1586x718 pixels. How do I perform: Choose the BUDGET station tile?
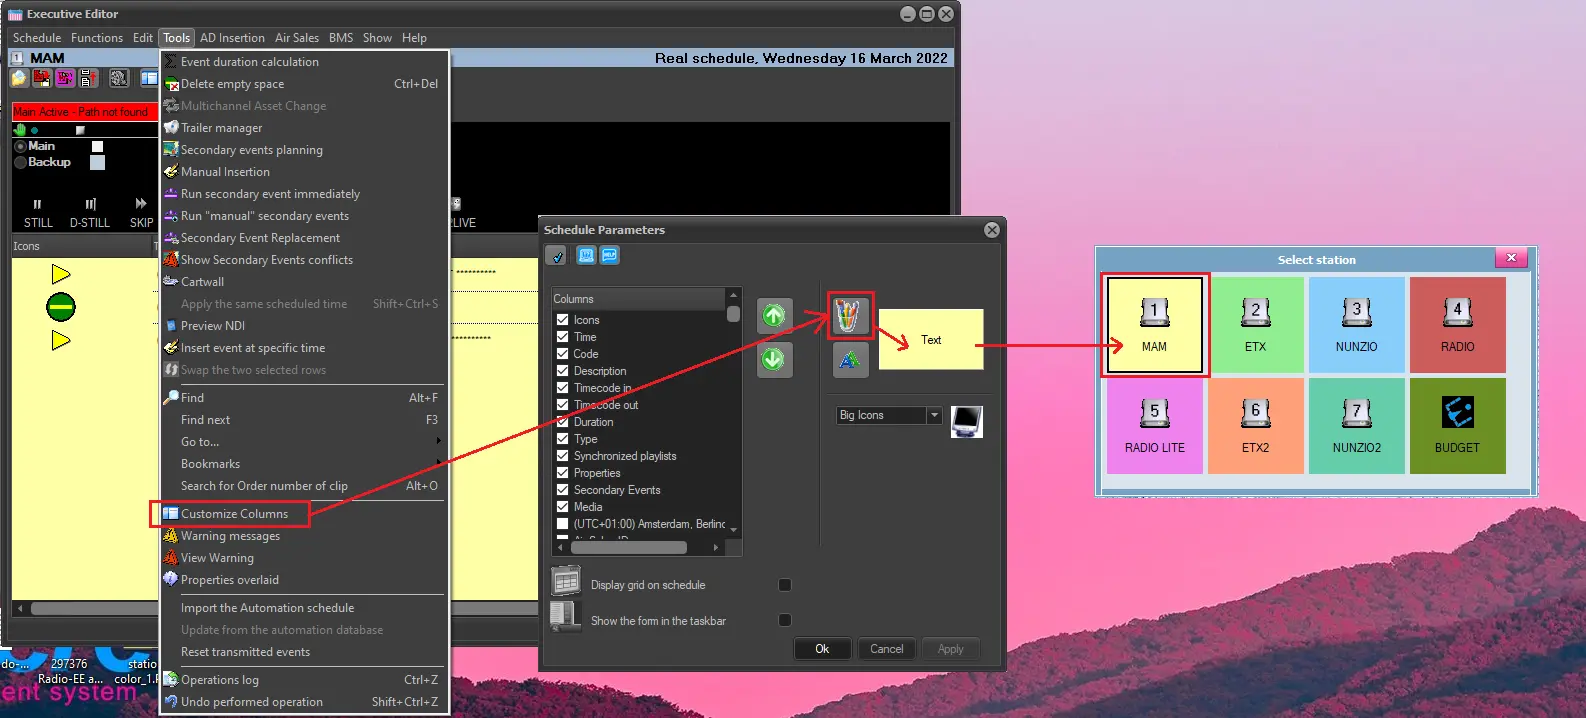(1457, 426)
